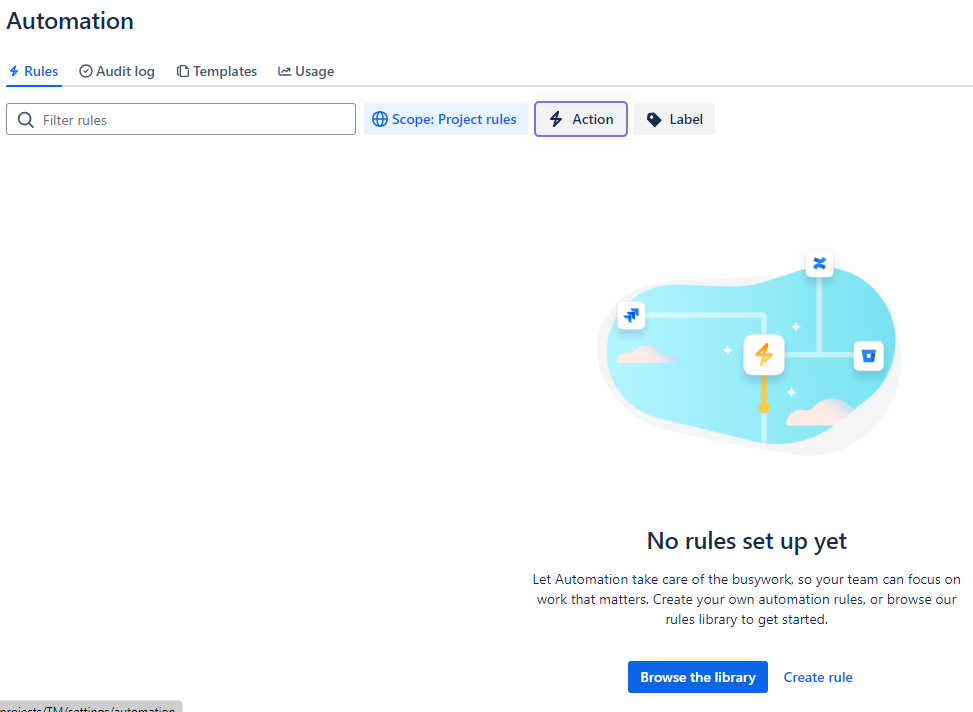Open the Usage tab

click(x=305, y=70)
